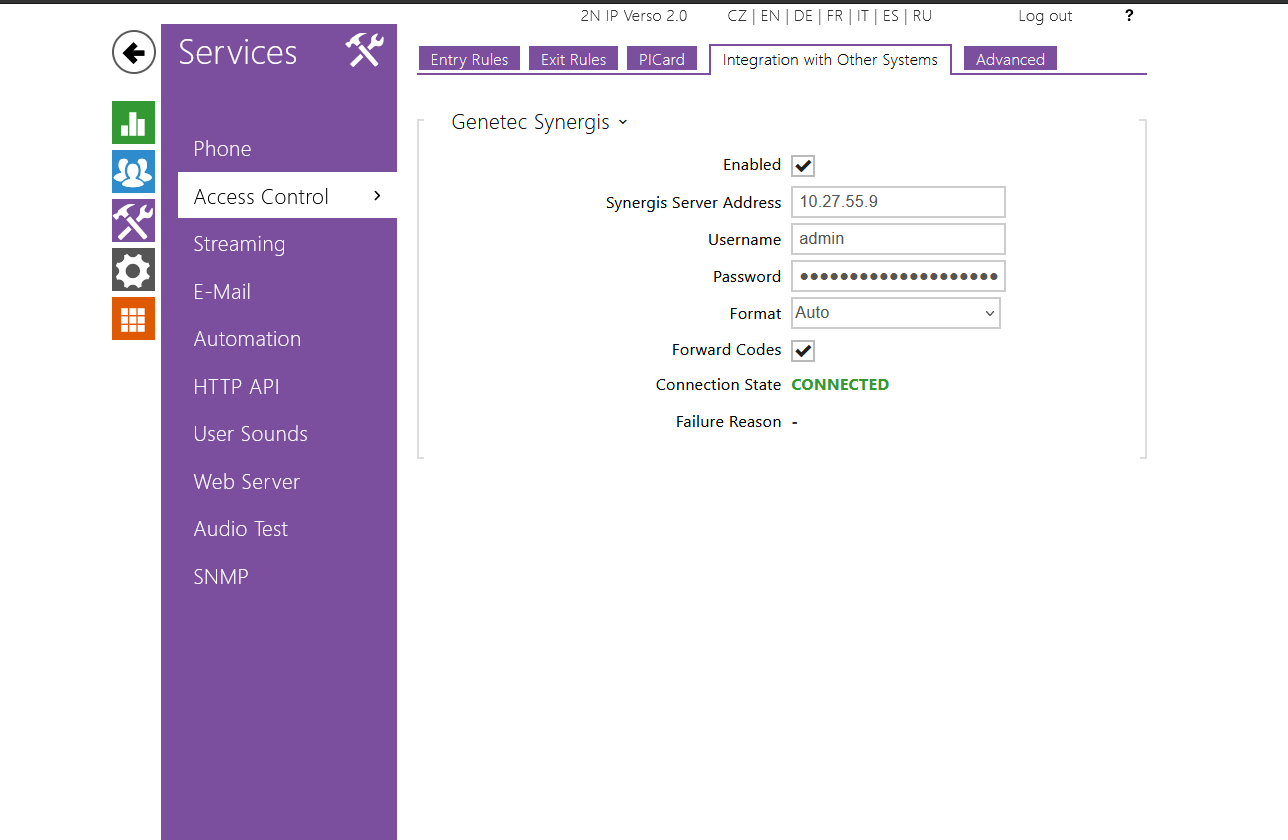Open the HTTP API menu item
1288x840 pixels.
click(x=236, y=387)
